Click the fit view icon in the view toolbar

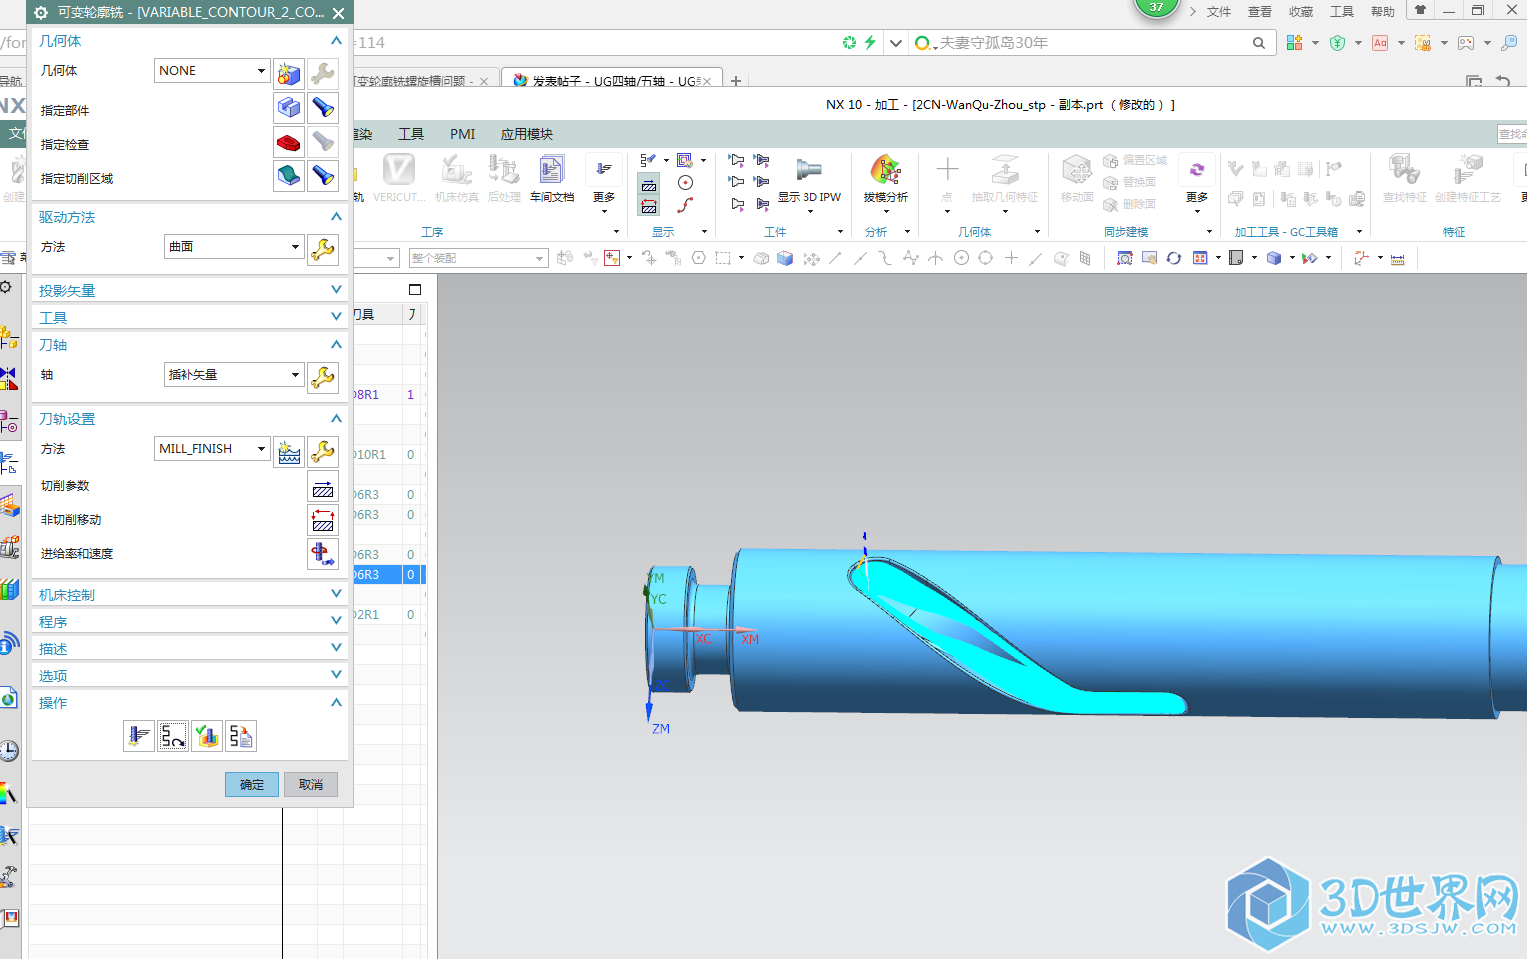pyautogui.click(x=1125, y=258)
